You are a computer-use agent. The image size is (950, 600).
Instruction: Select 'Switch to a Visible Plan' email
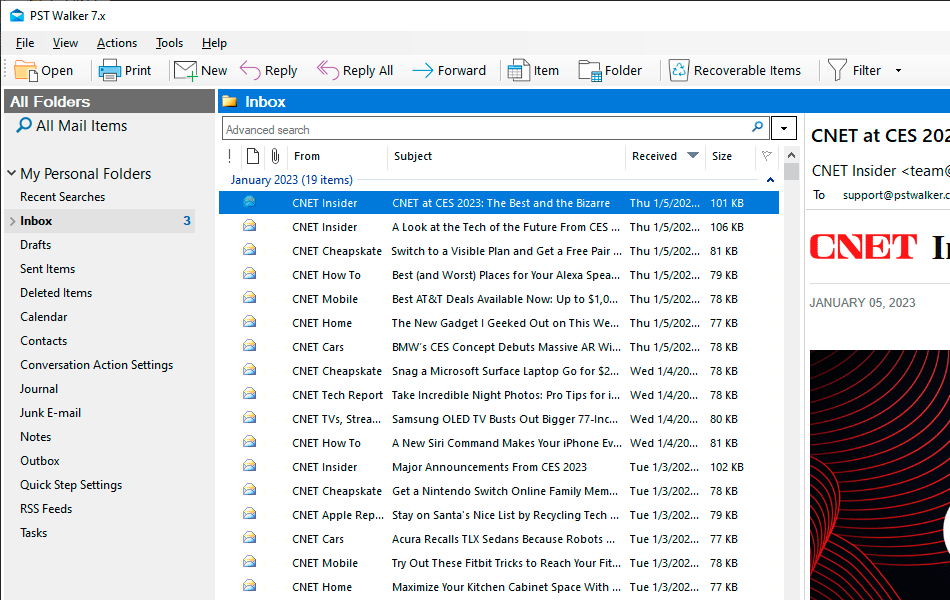click(x=499, y=251)
